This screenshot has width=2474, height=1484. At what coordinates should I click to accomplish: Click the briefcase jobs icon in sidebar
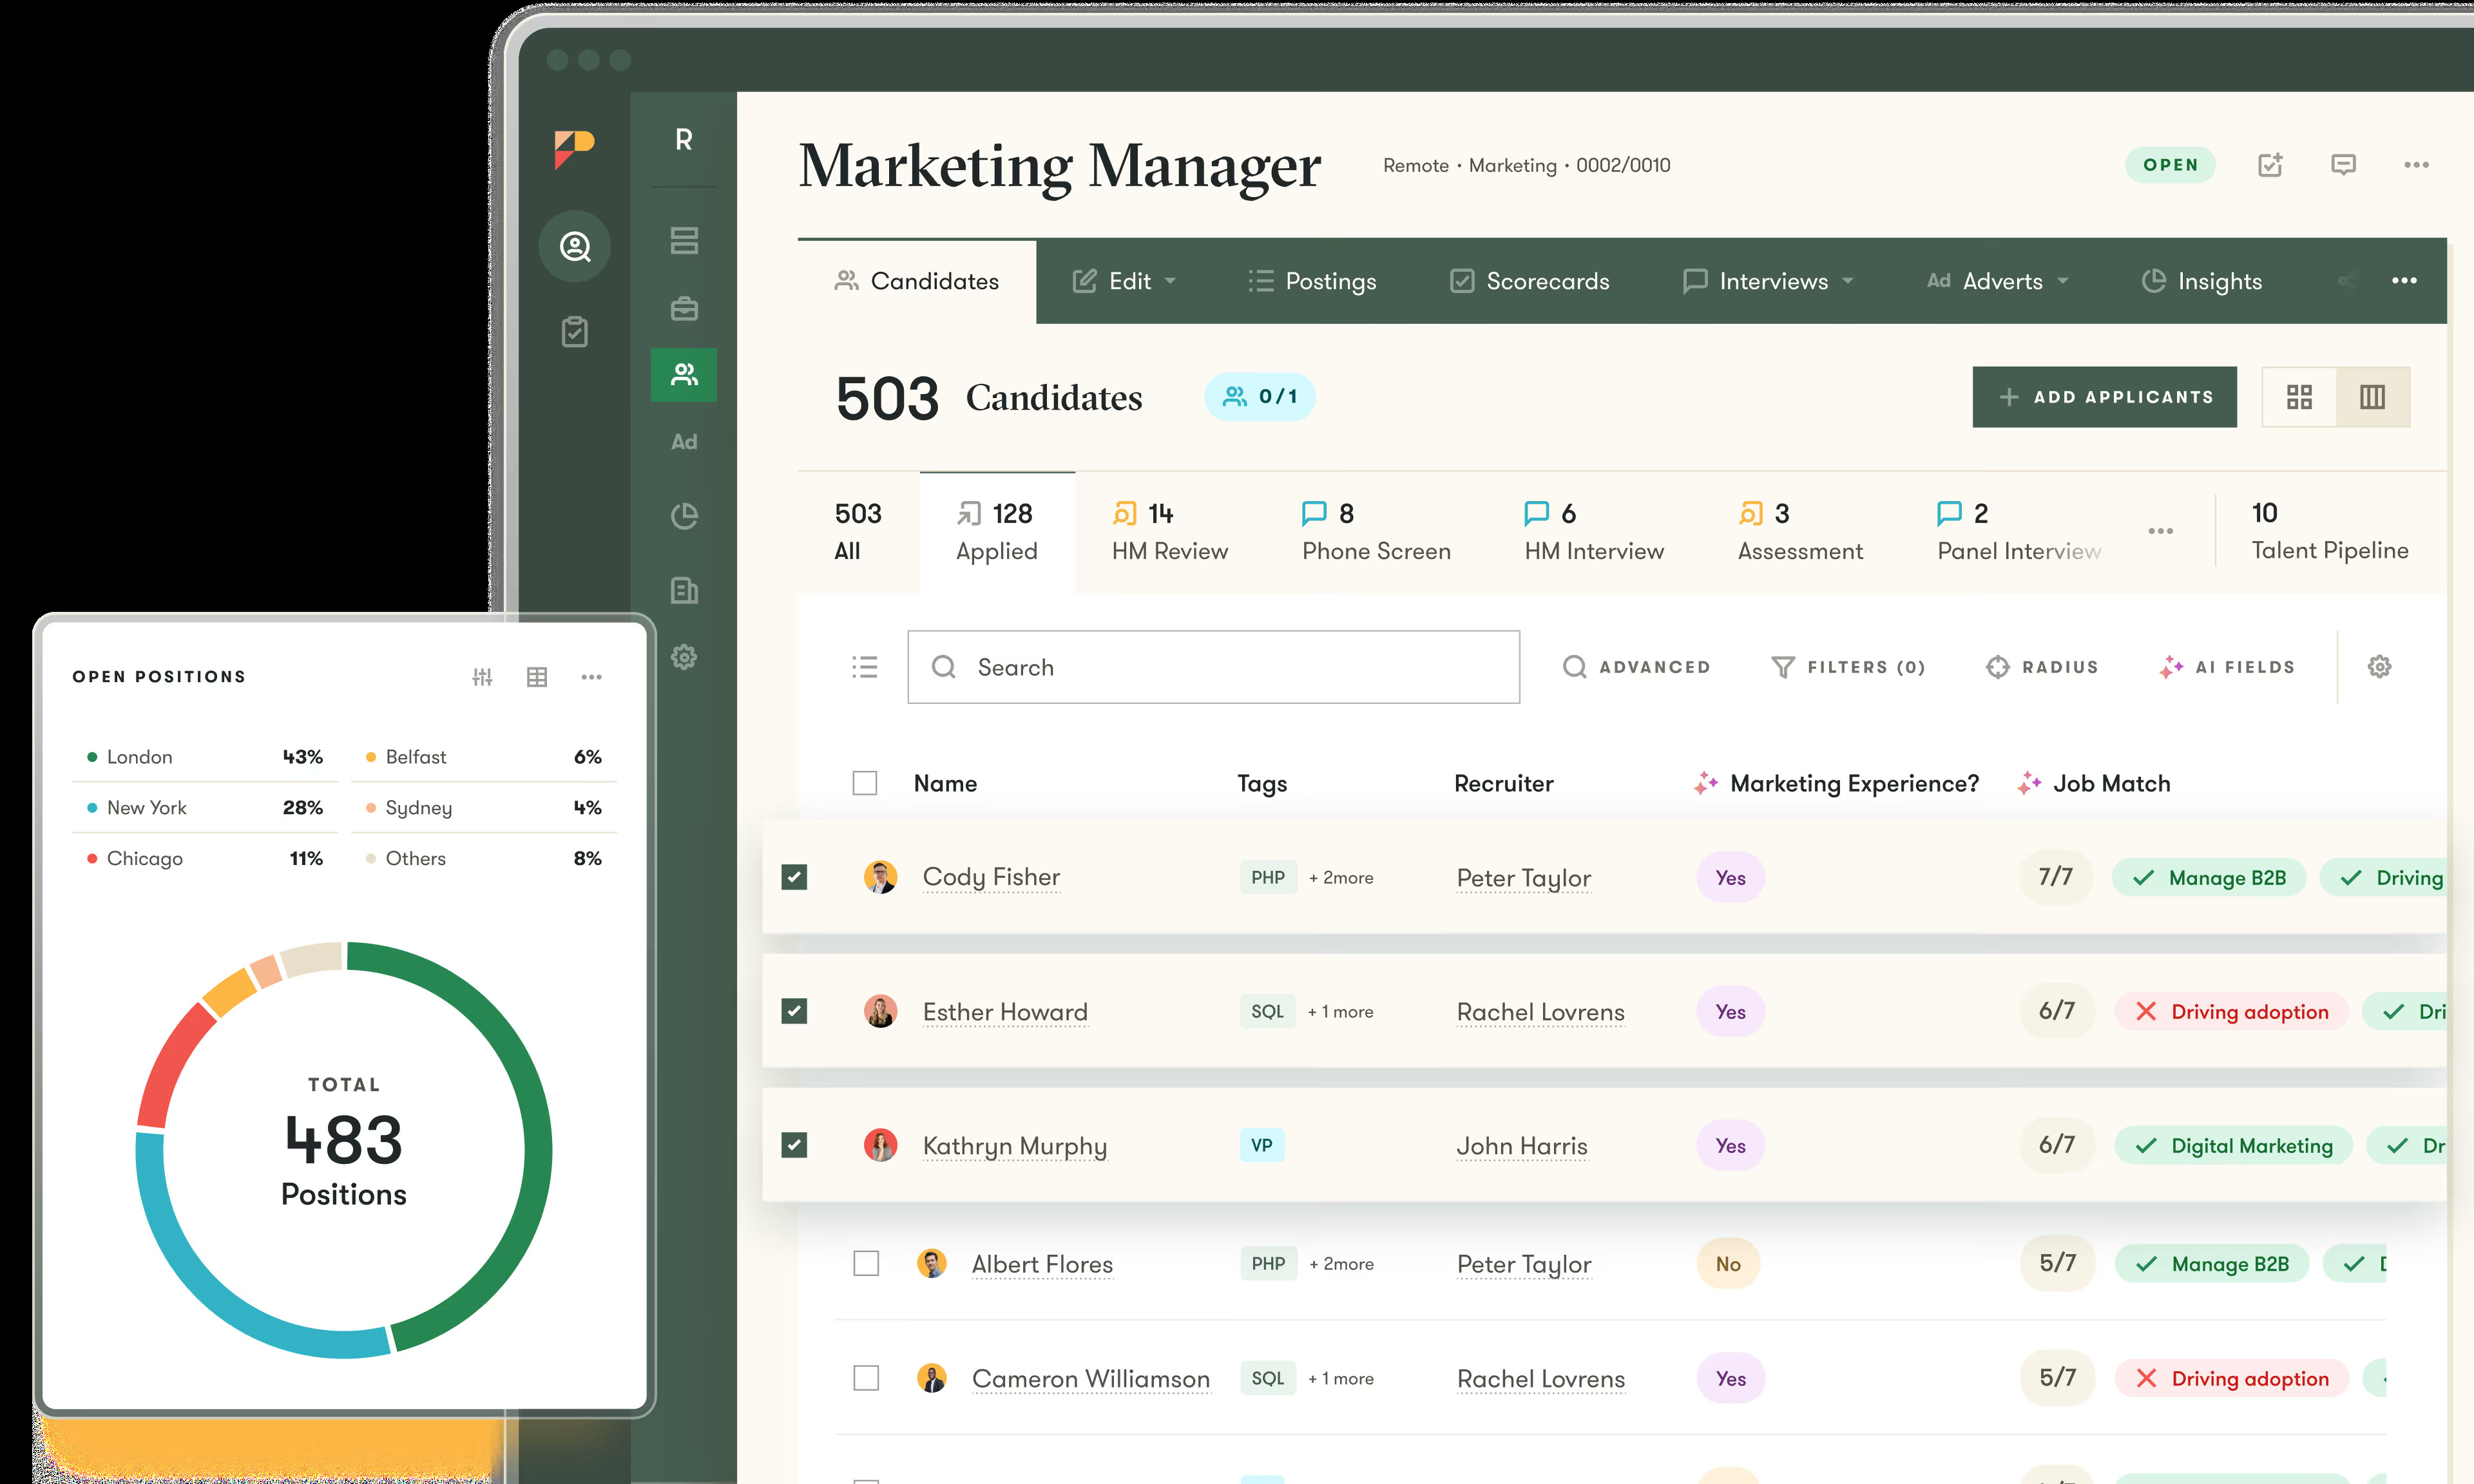(x=684, y=308)
